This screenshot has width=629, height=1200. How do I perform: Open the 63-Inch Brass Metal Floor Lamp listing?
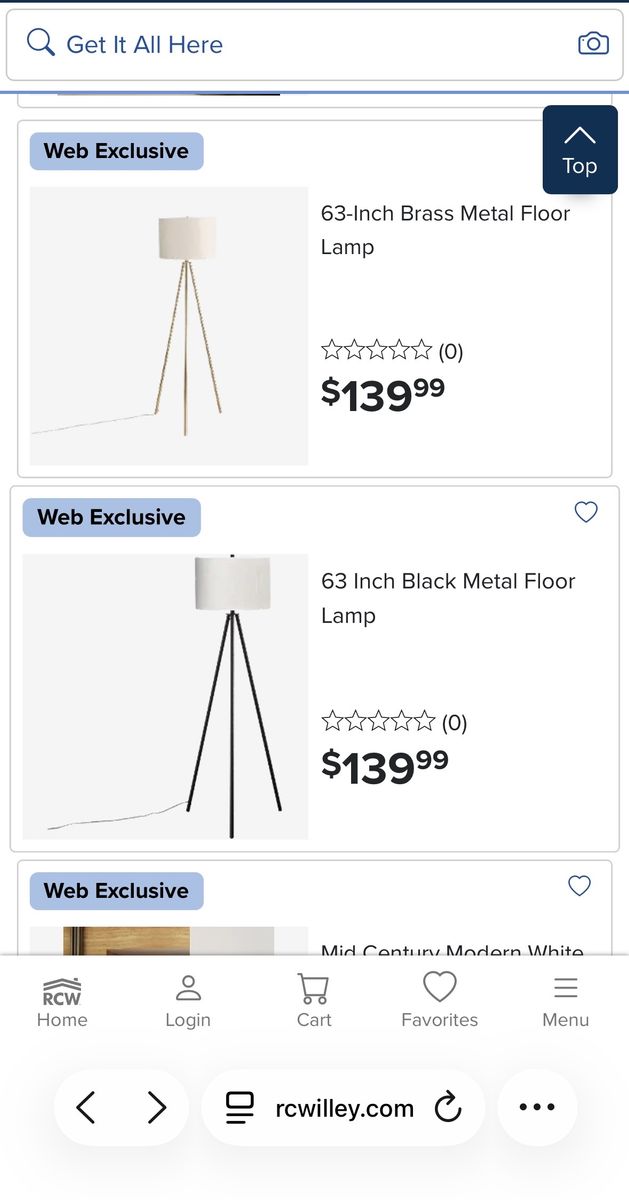(x=446, y=230)
